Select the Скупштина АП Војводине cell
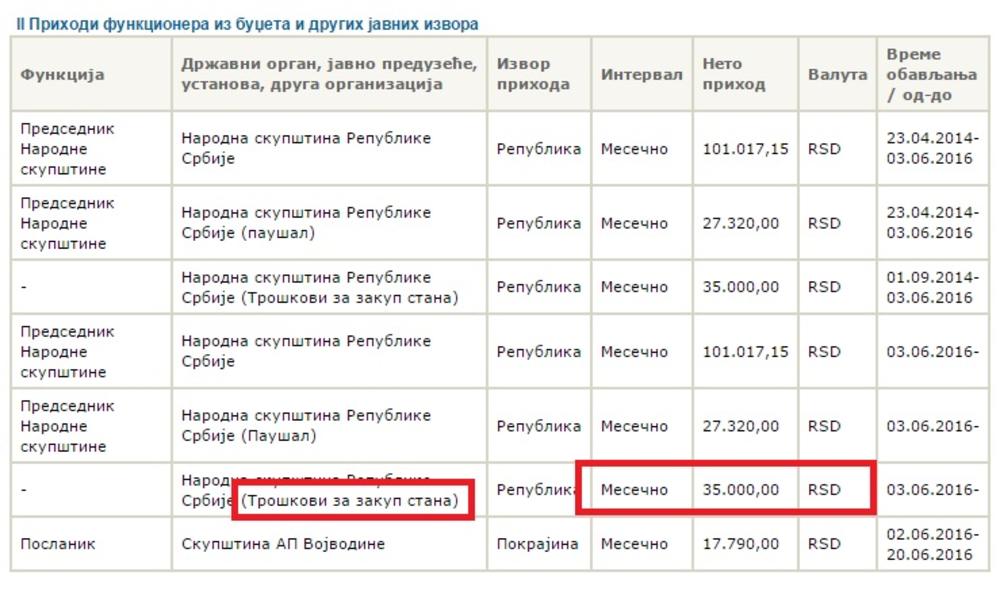Screen dimensions: 1000x591 [x=283, y=544]
